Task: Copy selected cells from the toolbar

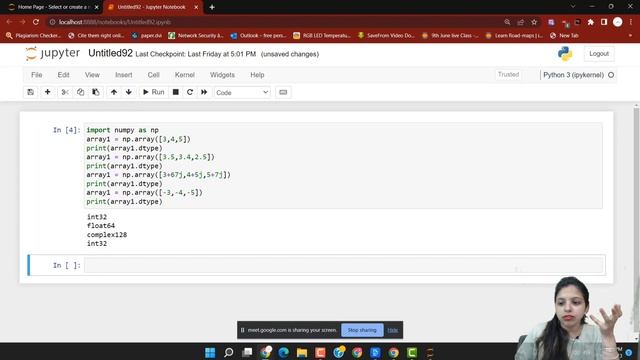Action: 80,92
